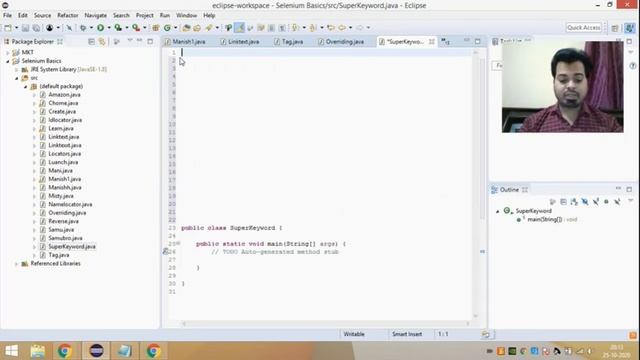Select Amazon.java in Package Explorer
640x360 pixels.
coord(64,95)
